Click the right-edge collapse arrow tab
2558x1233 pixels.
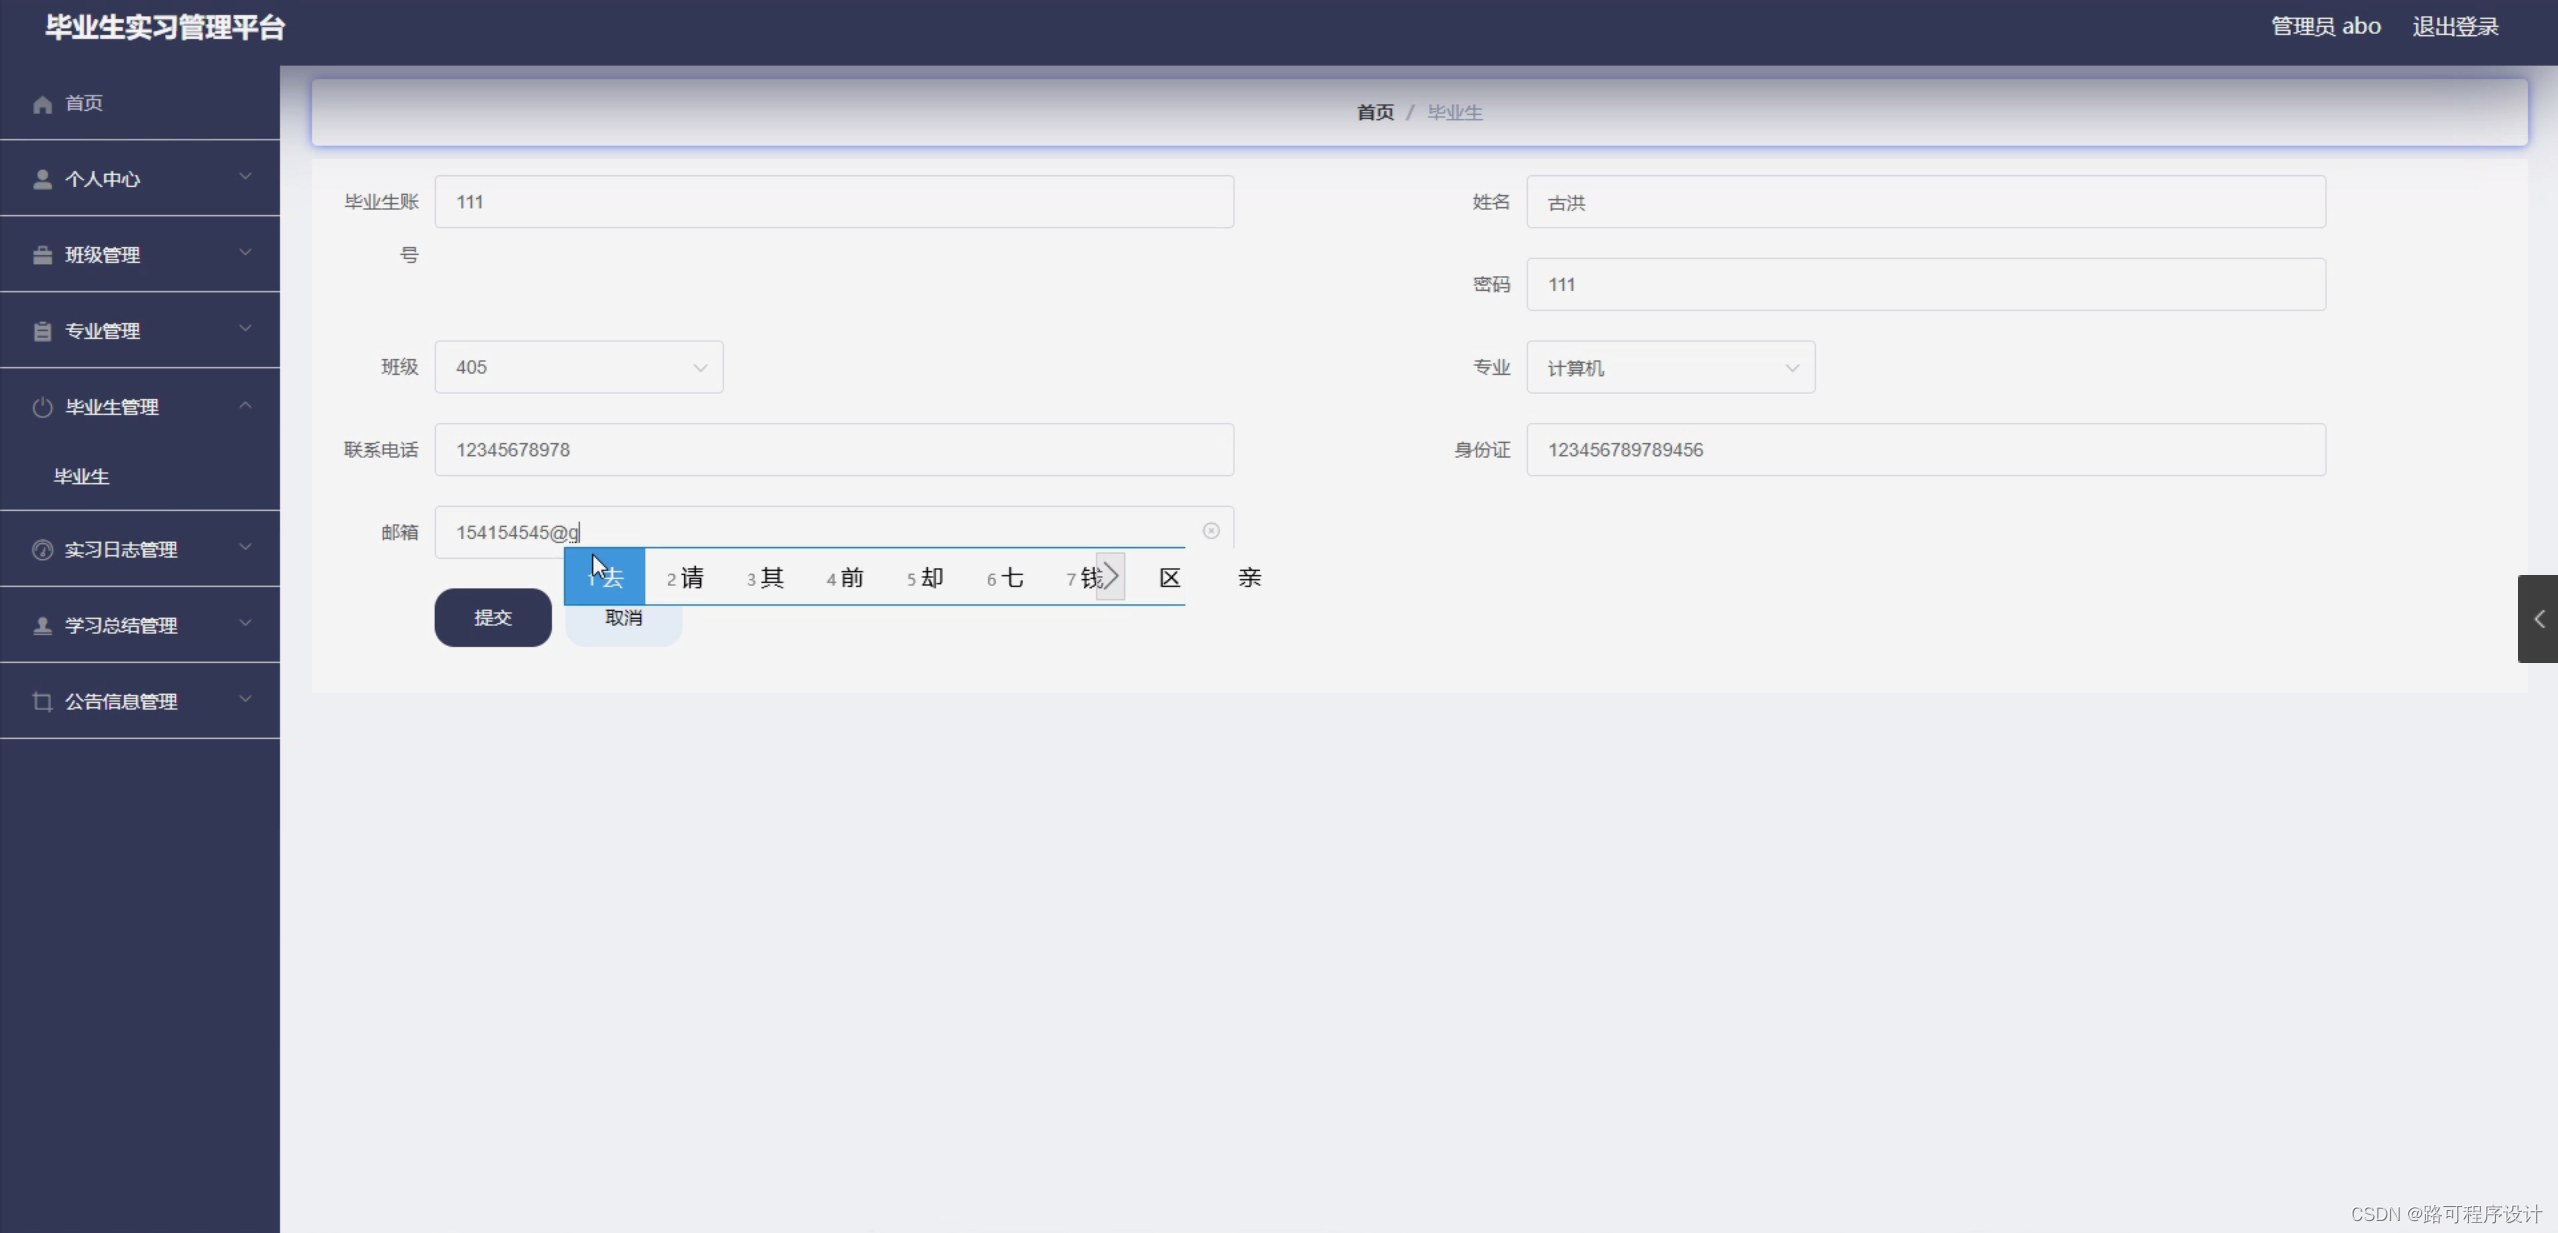pos(2537,619)
